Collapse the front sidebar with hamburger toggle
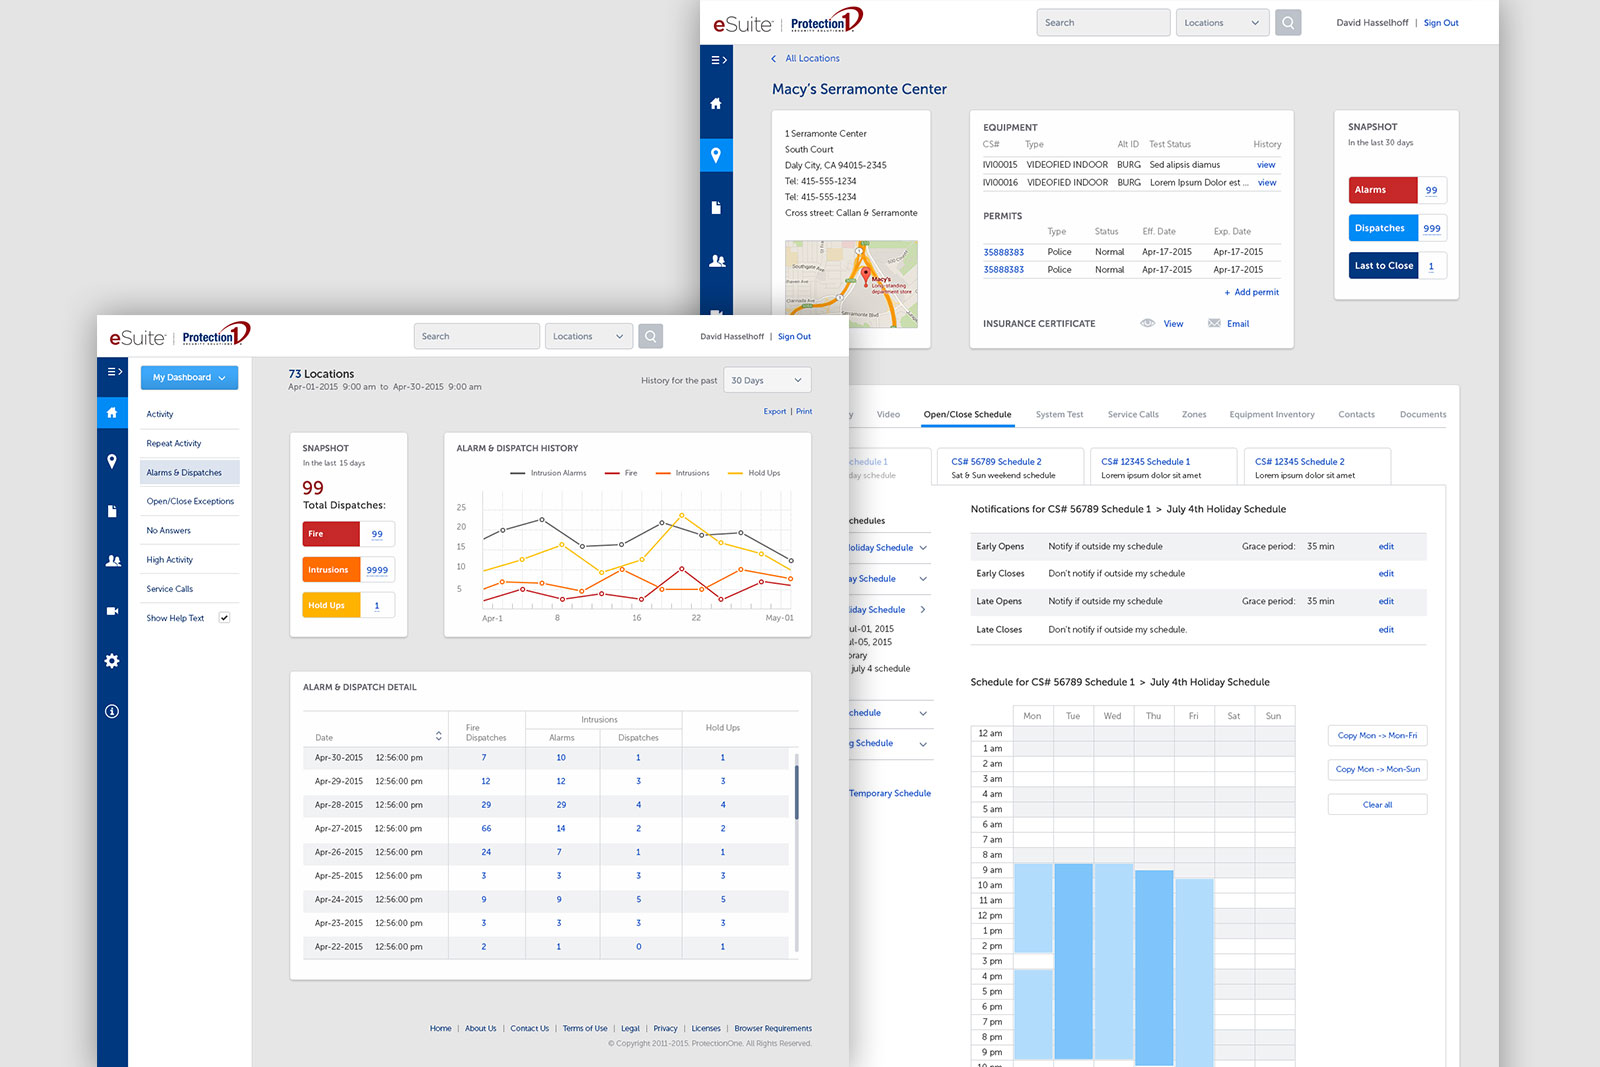 [114, 372]
